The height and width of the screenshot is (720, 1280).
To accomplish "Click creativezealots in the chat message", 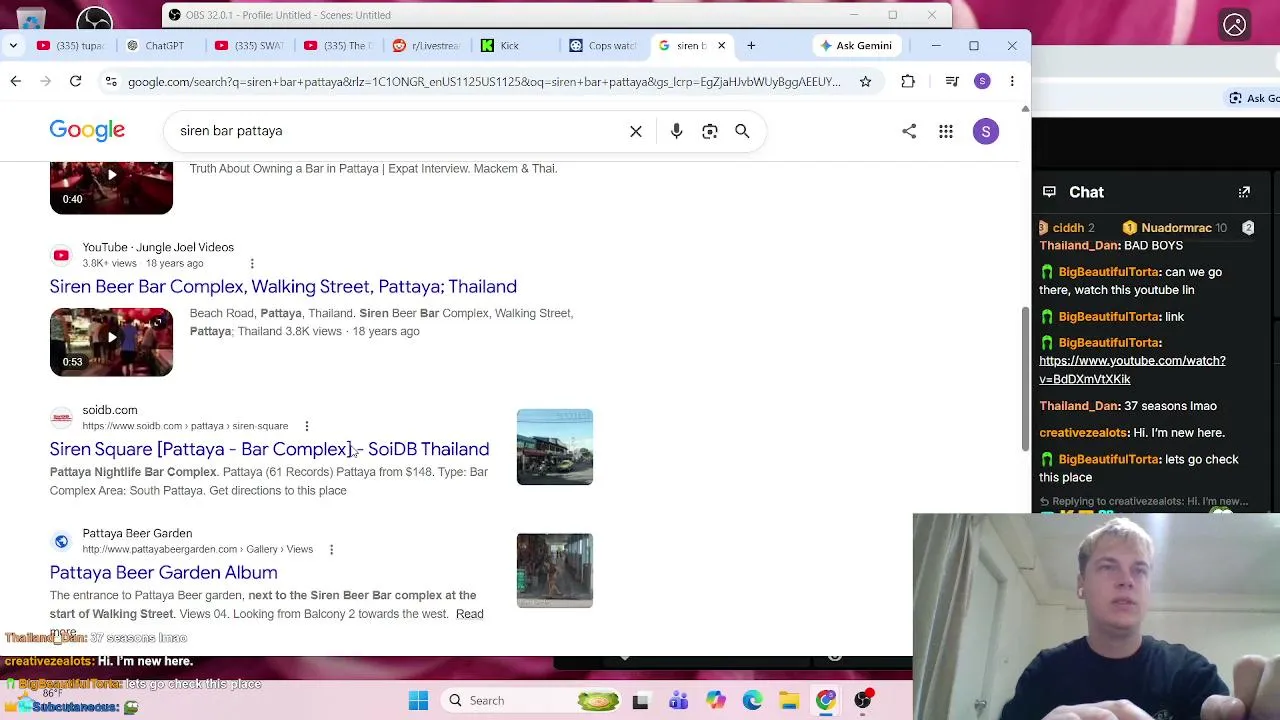I will click(1083, 433).
